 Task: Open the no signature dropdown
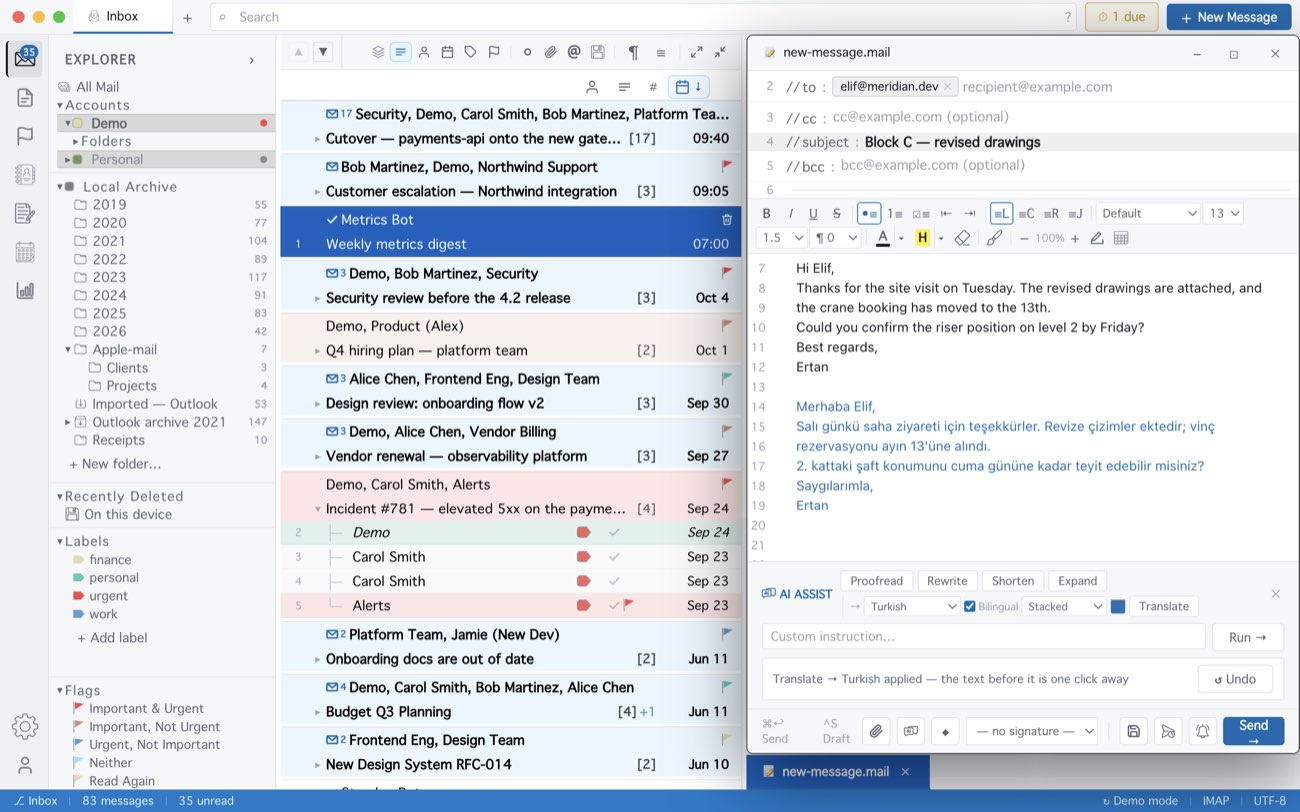pos(1032,731)
